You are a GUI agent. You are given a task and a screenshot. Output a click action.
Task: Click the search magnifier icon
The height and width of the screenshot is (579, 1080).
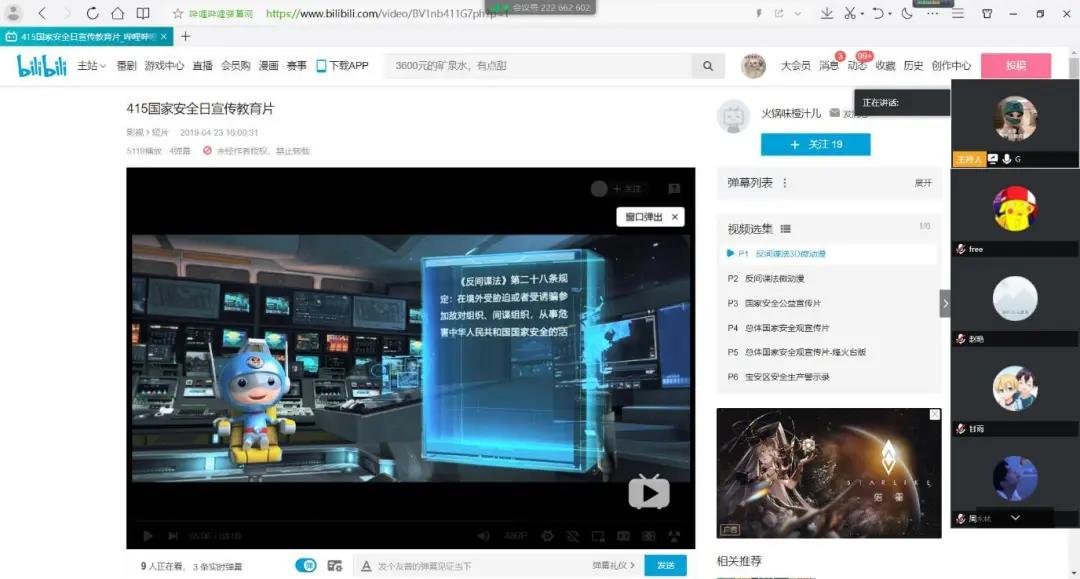pyautogui.click(x=708, y=66)
